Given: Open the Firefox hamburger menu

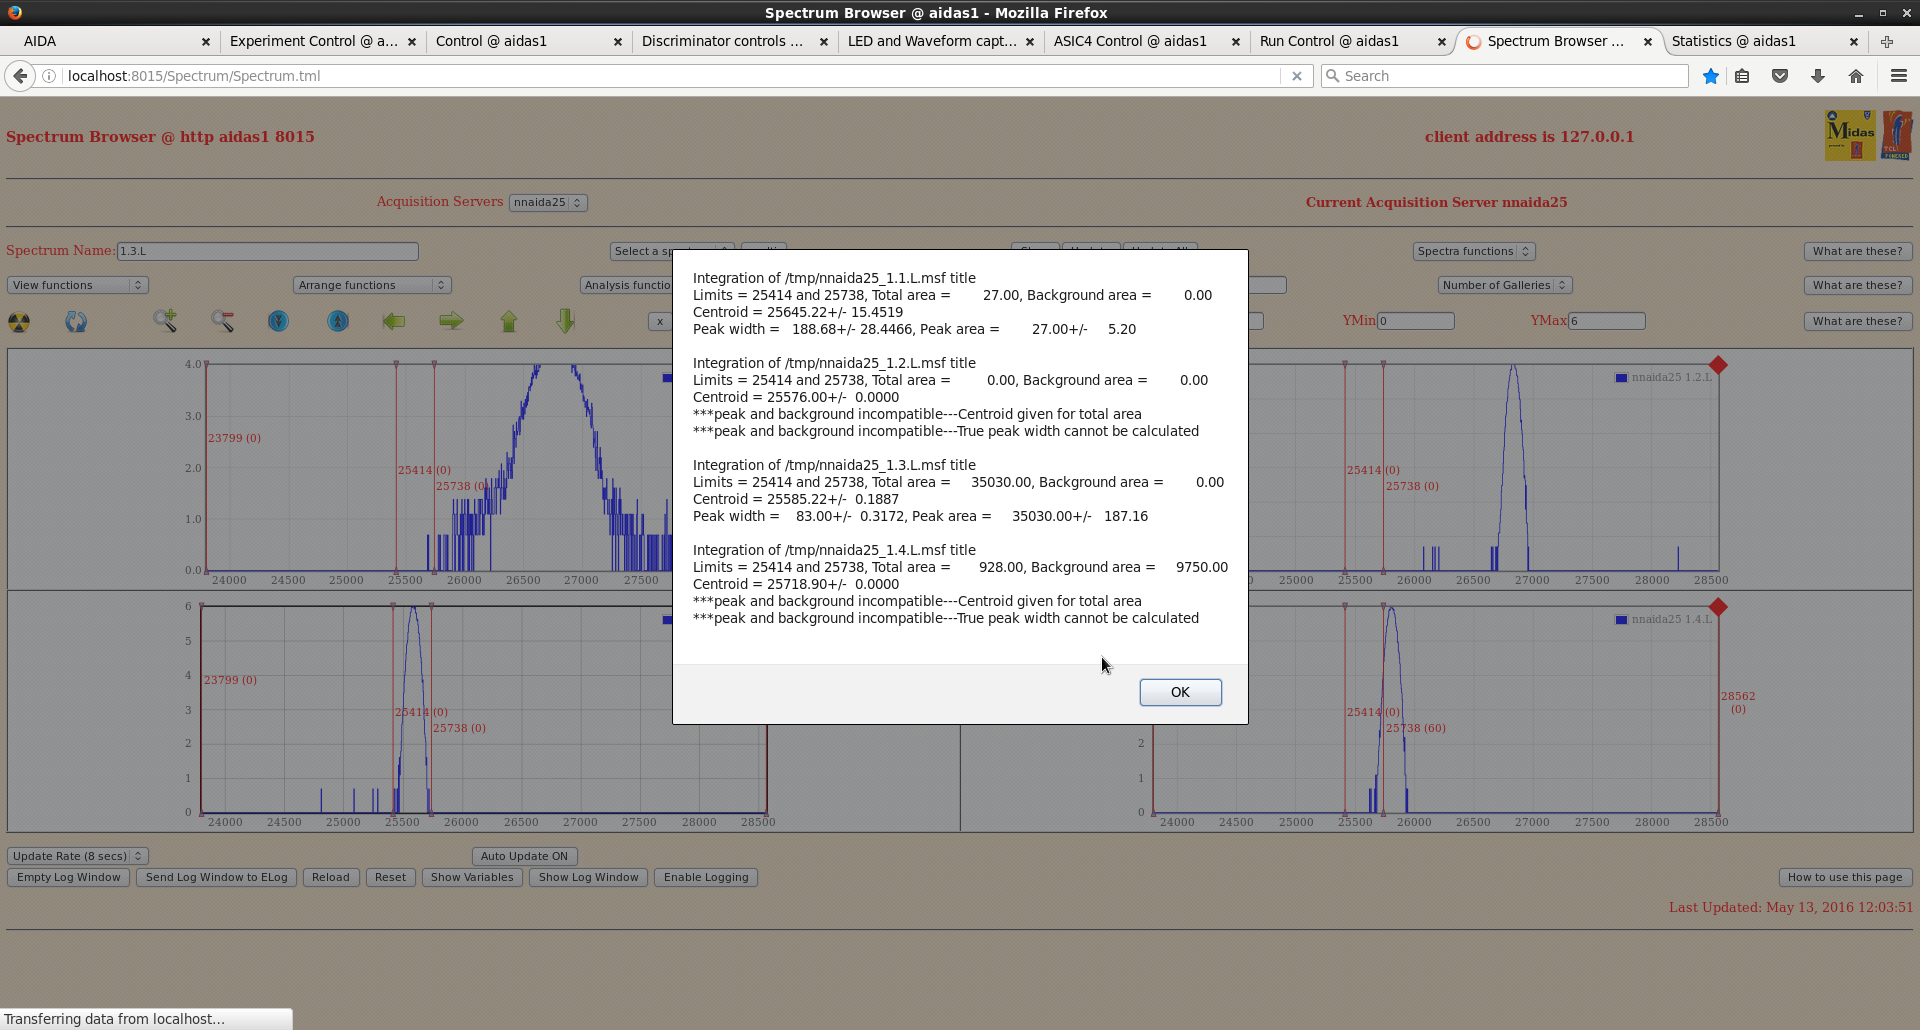Looking at the screenshot, I should click(1899, 76).
